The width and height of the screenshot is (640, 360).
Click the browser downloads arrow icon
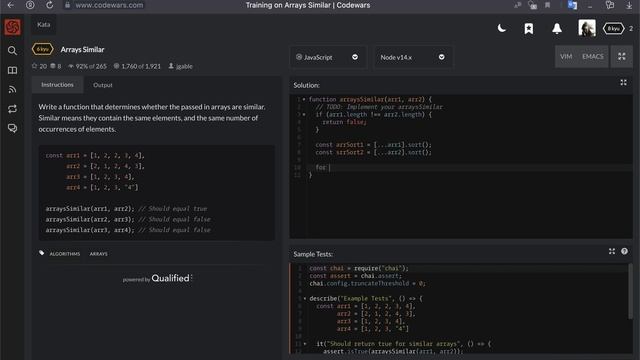629,5
